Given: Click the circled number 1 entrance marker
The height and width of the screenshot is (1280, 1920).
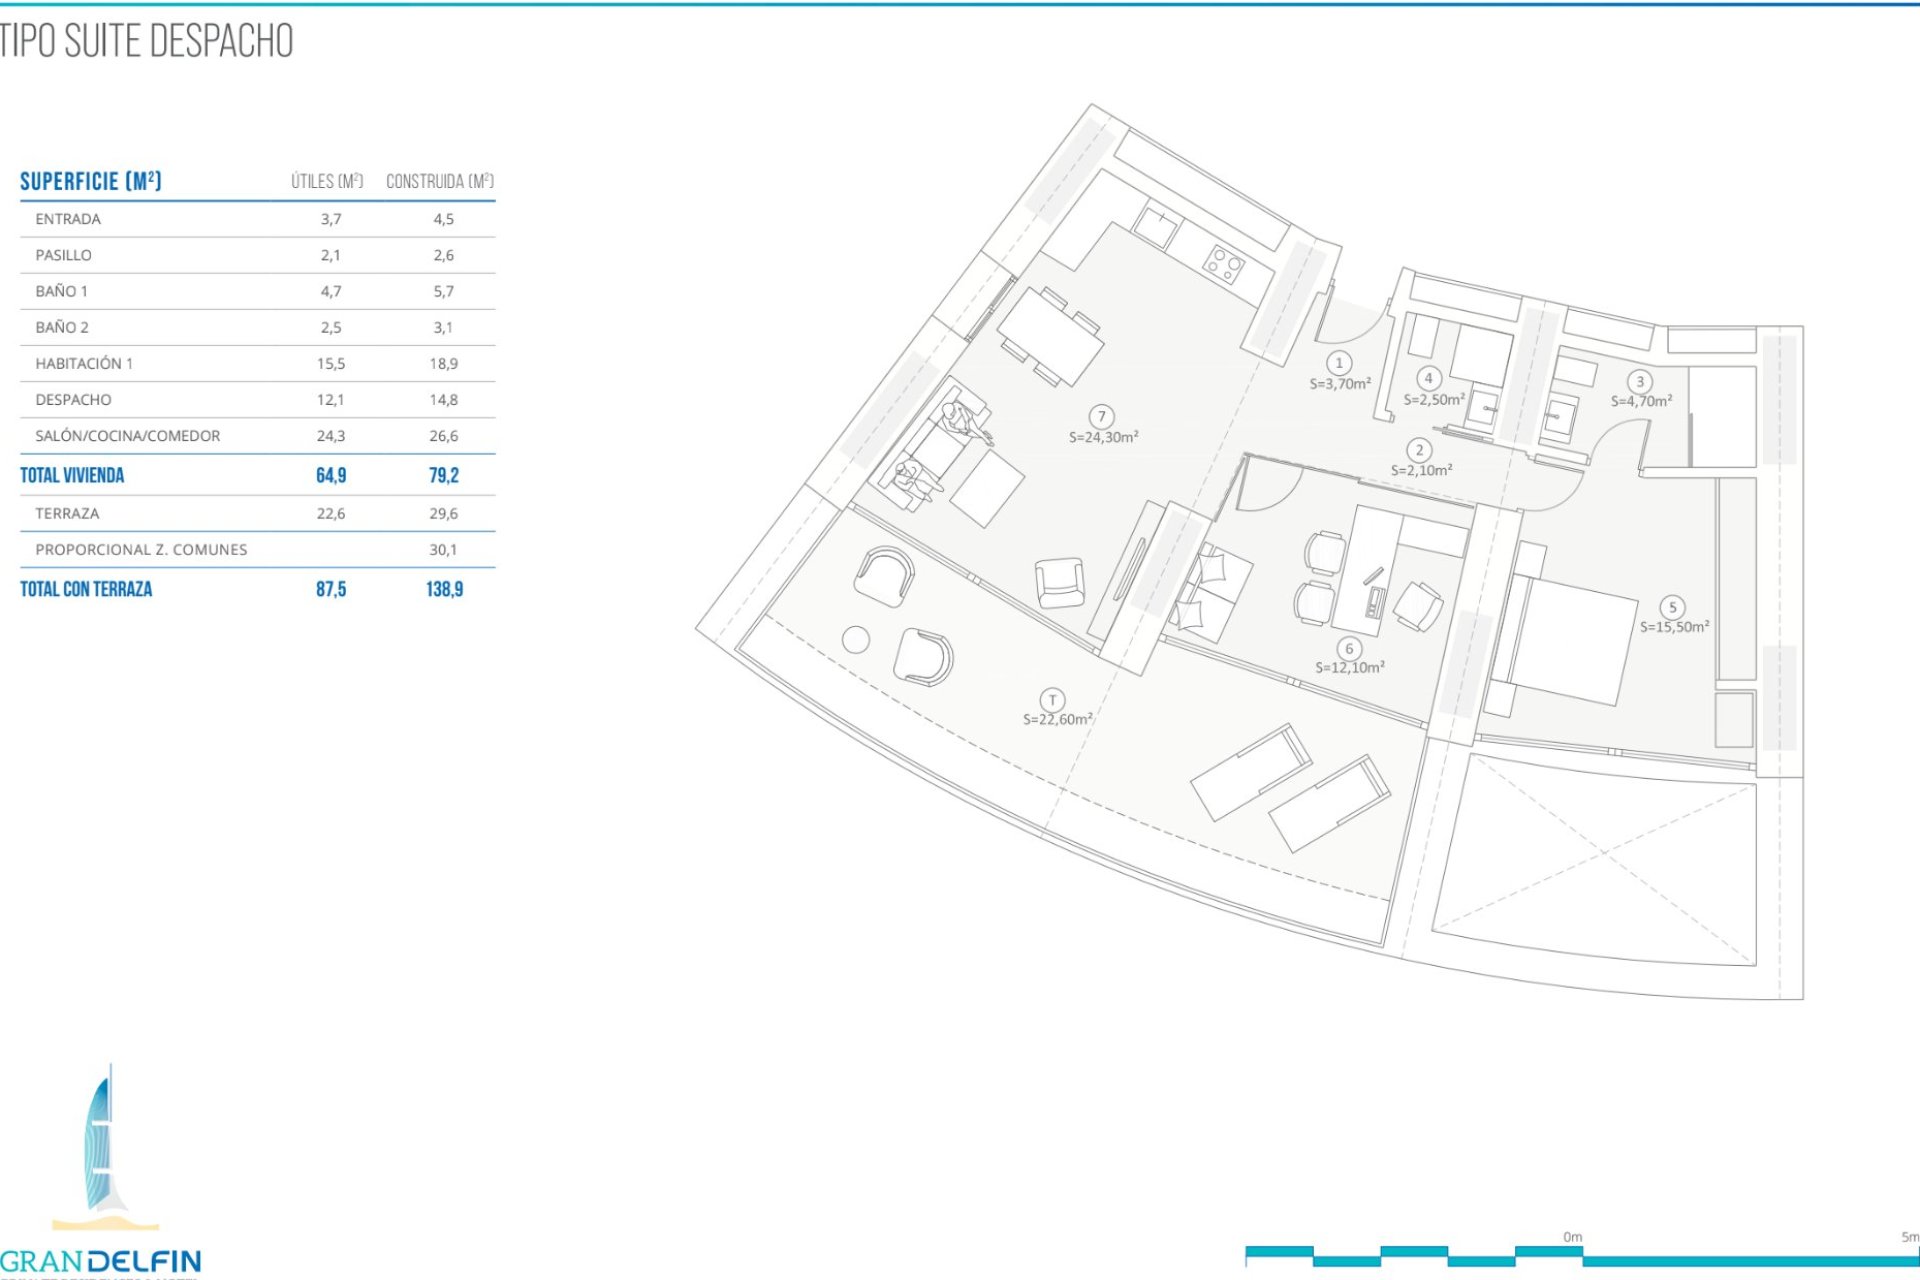Looking at the screenshot, I should (1339, 363).
